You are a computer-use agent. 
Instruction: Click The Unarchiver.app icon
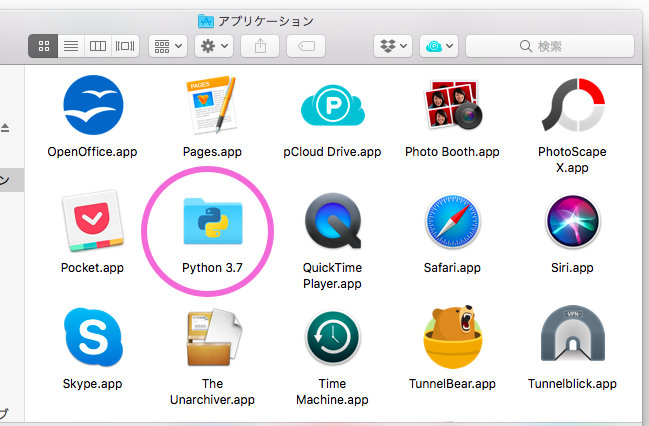point(214,337)
